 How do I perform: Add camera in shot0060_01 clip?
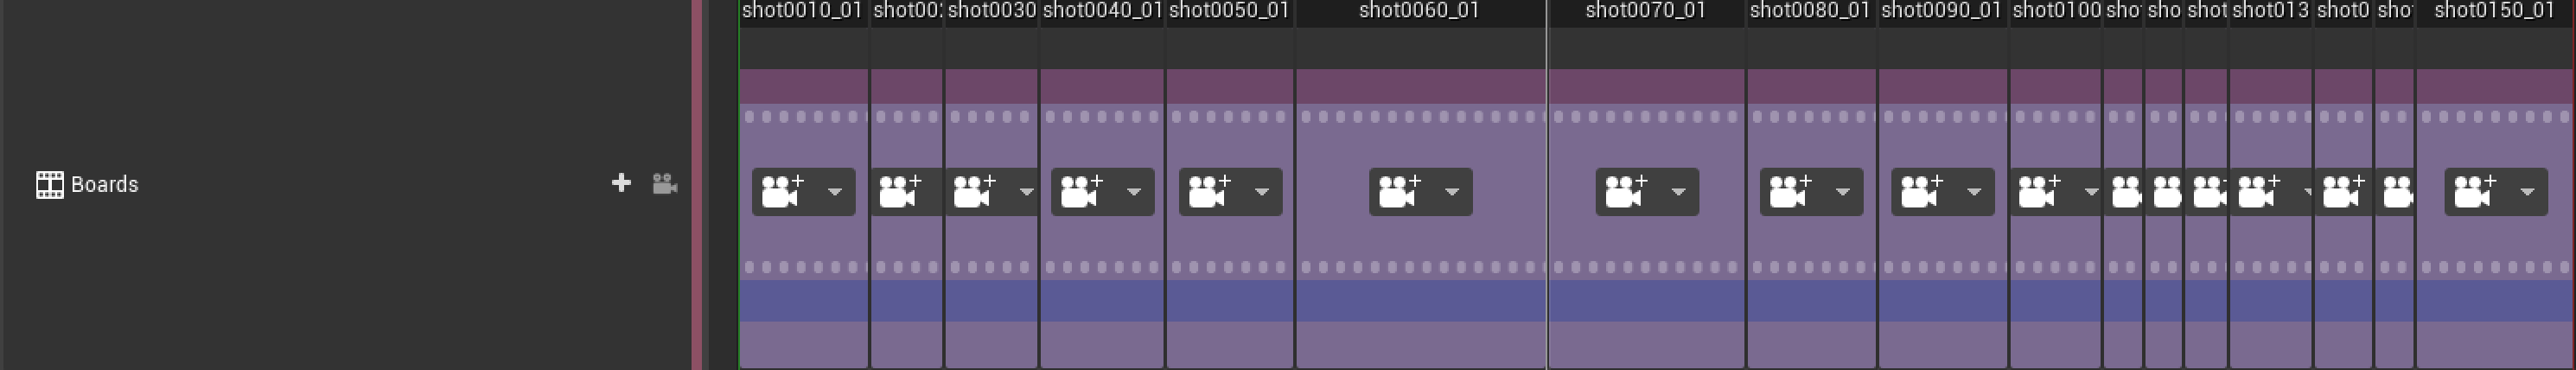(1400, 192)
